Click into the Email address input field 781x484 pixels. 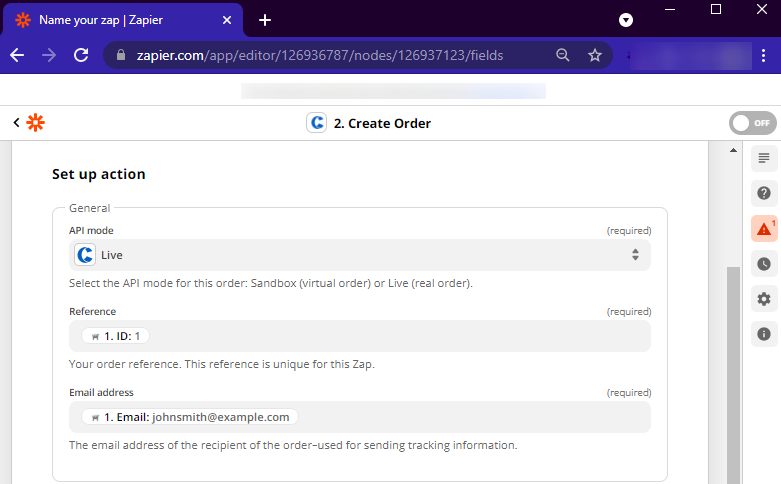(x=360, y=417)
